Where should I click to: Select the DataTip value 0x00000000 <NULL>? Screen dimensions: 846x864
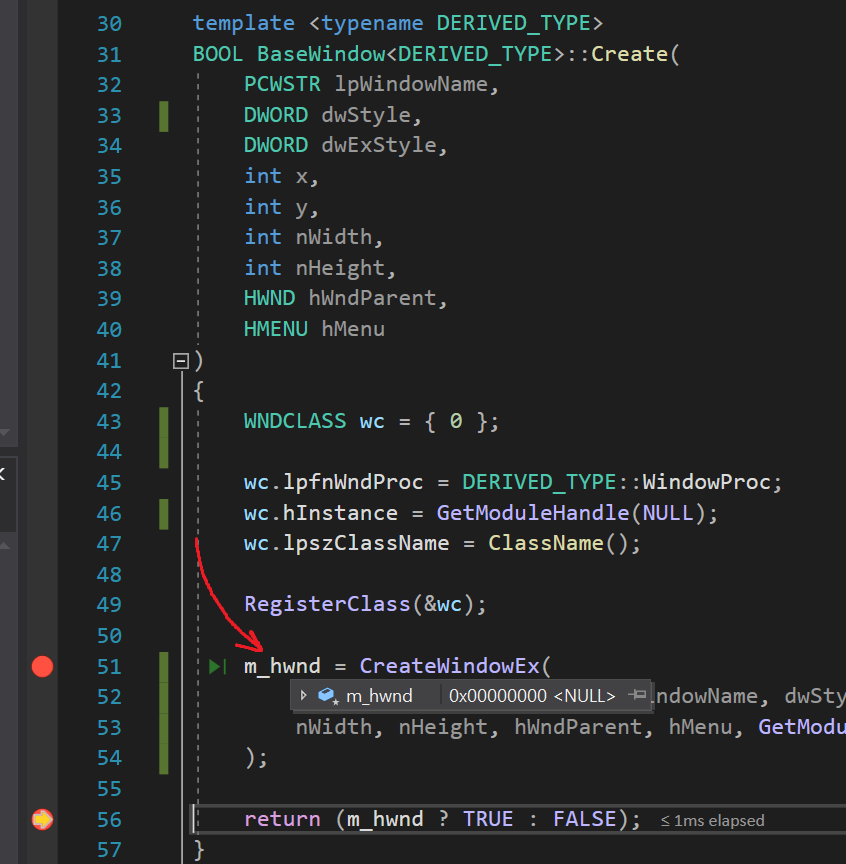click(532, 696)
